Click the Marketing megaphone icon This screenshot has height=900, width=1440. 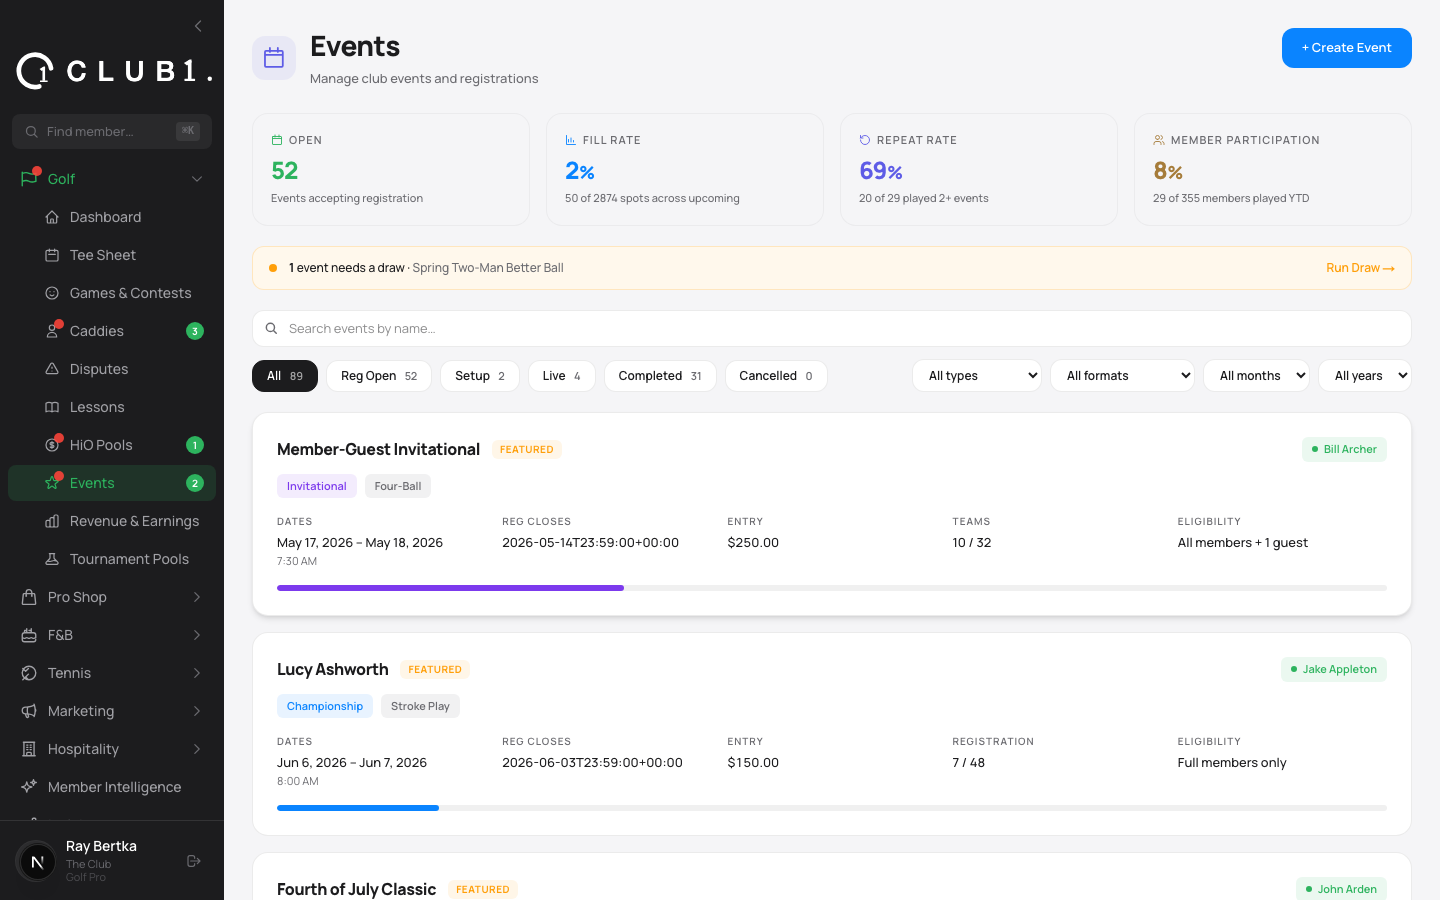(x=29, y=711)
